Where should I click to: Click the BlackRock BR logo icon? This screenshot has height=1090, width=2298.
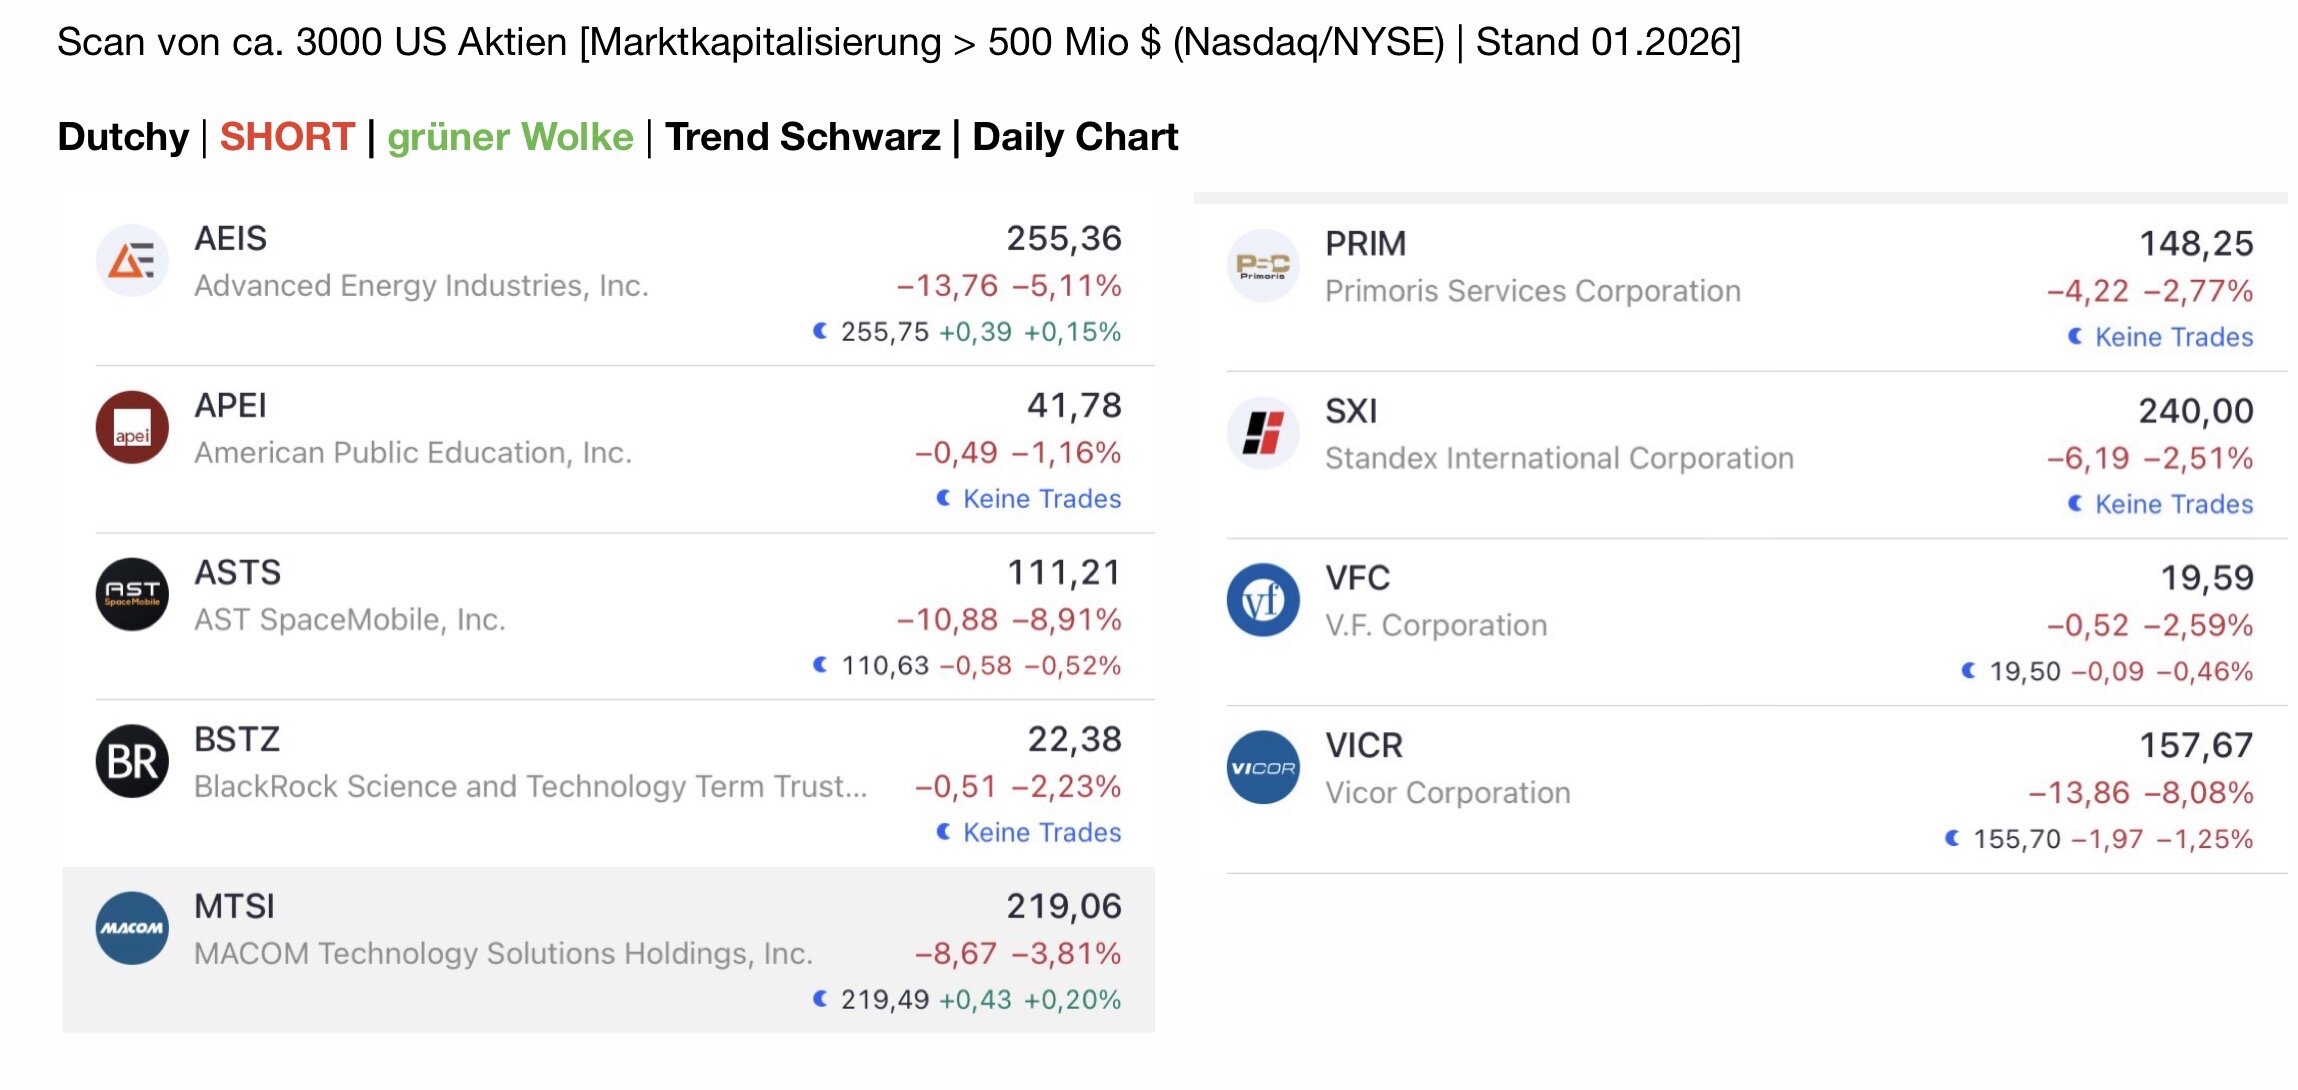click(132, 762)
